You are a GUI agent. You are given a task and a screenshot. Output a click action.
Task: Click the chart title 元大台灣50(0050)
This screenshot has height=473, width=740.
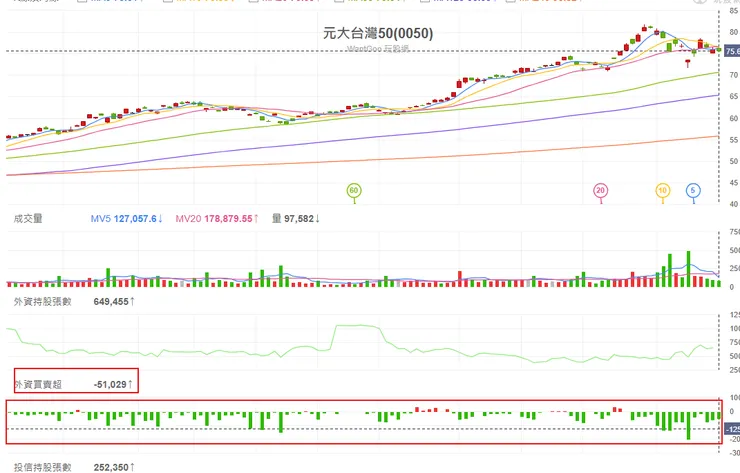tap(378, 34)
